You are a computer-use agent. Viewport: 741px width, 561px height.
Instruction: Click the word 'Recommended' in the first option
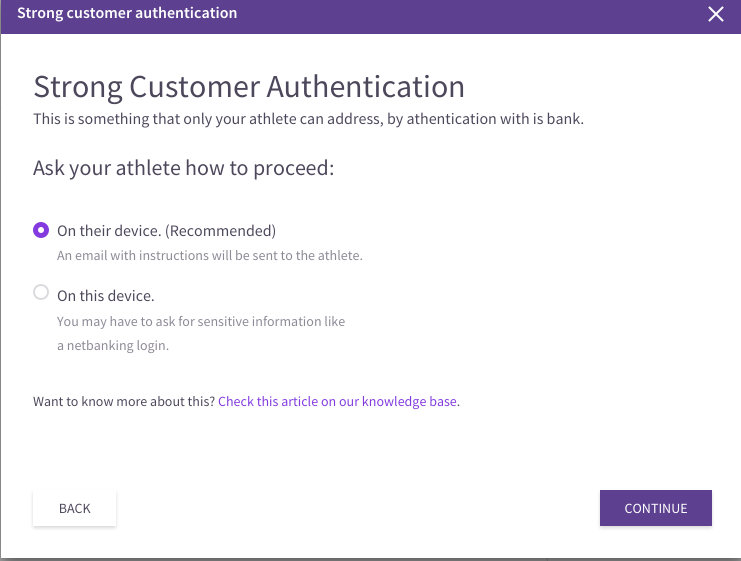click(x=220, y=231)
